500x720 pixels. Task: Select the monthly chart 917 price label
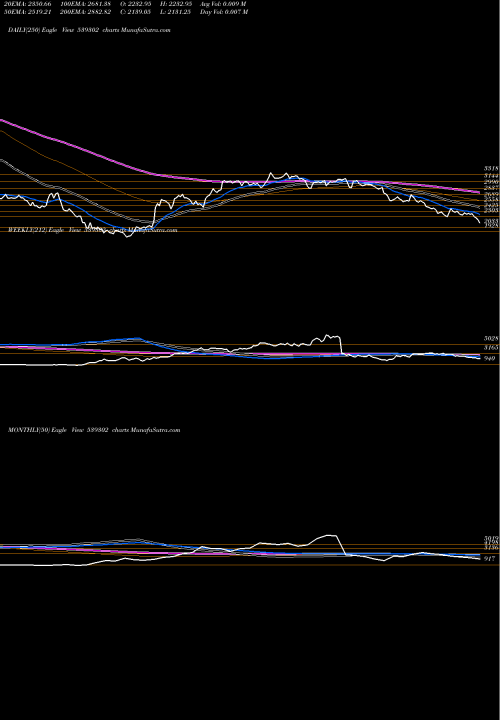tap(490, 558)
